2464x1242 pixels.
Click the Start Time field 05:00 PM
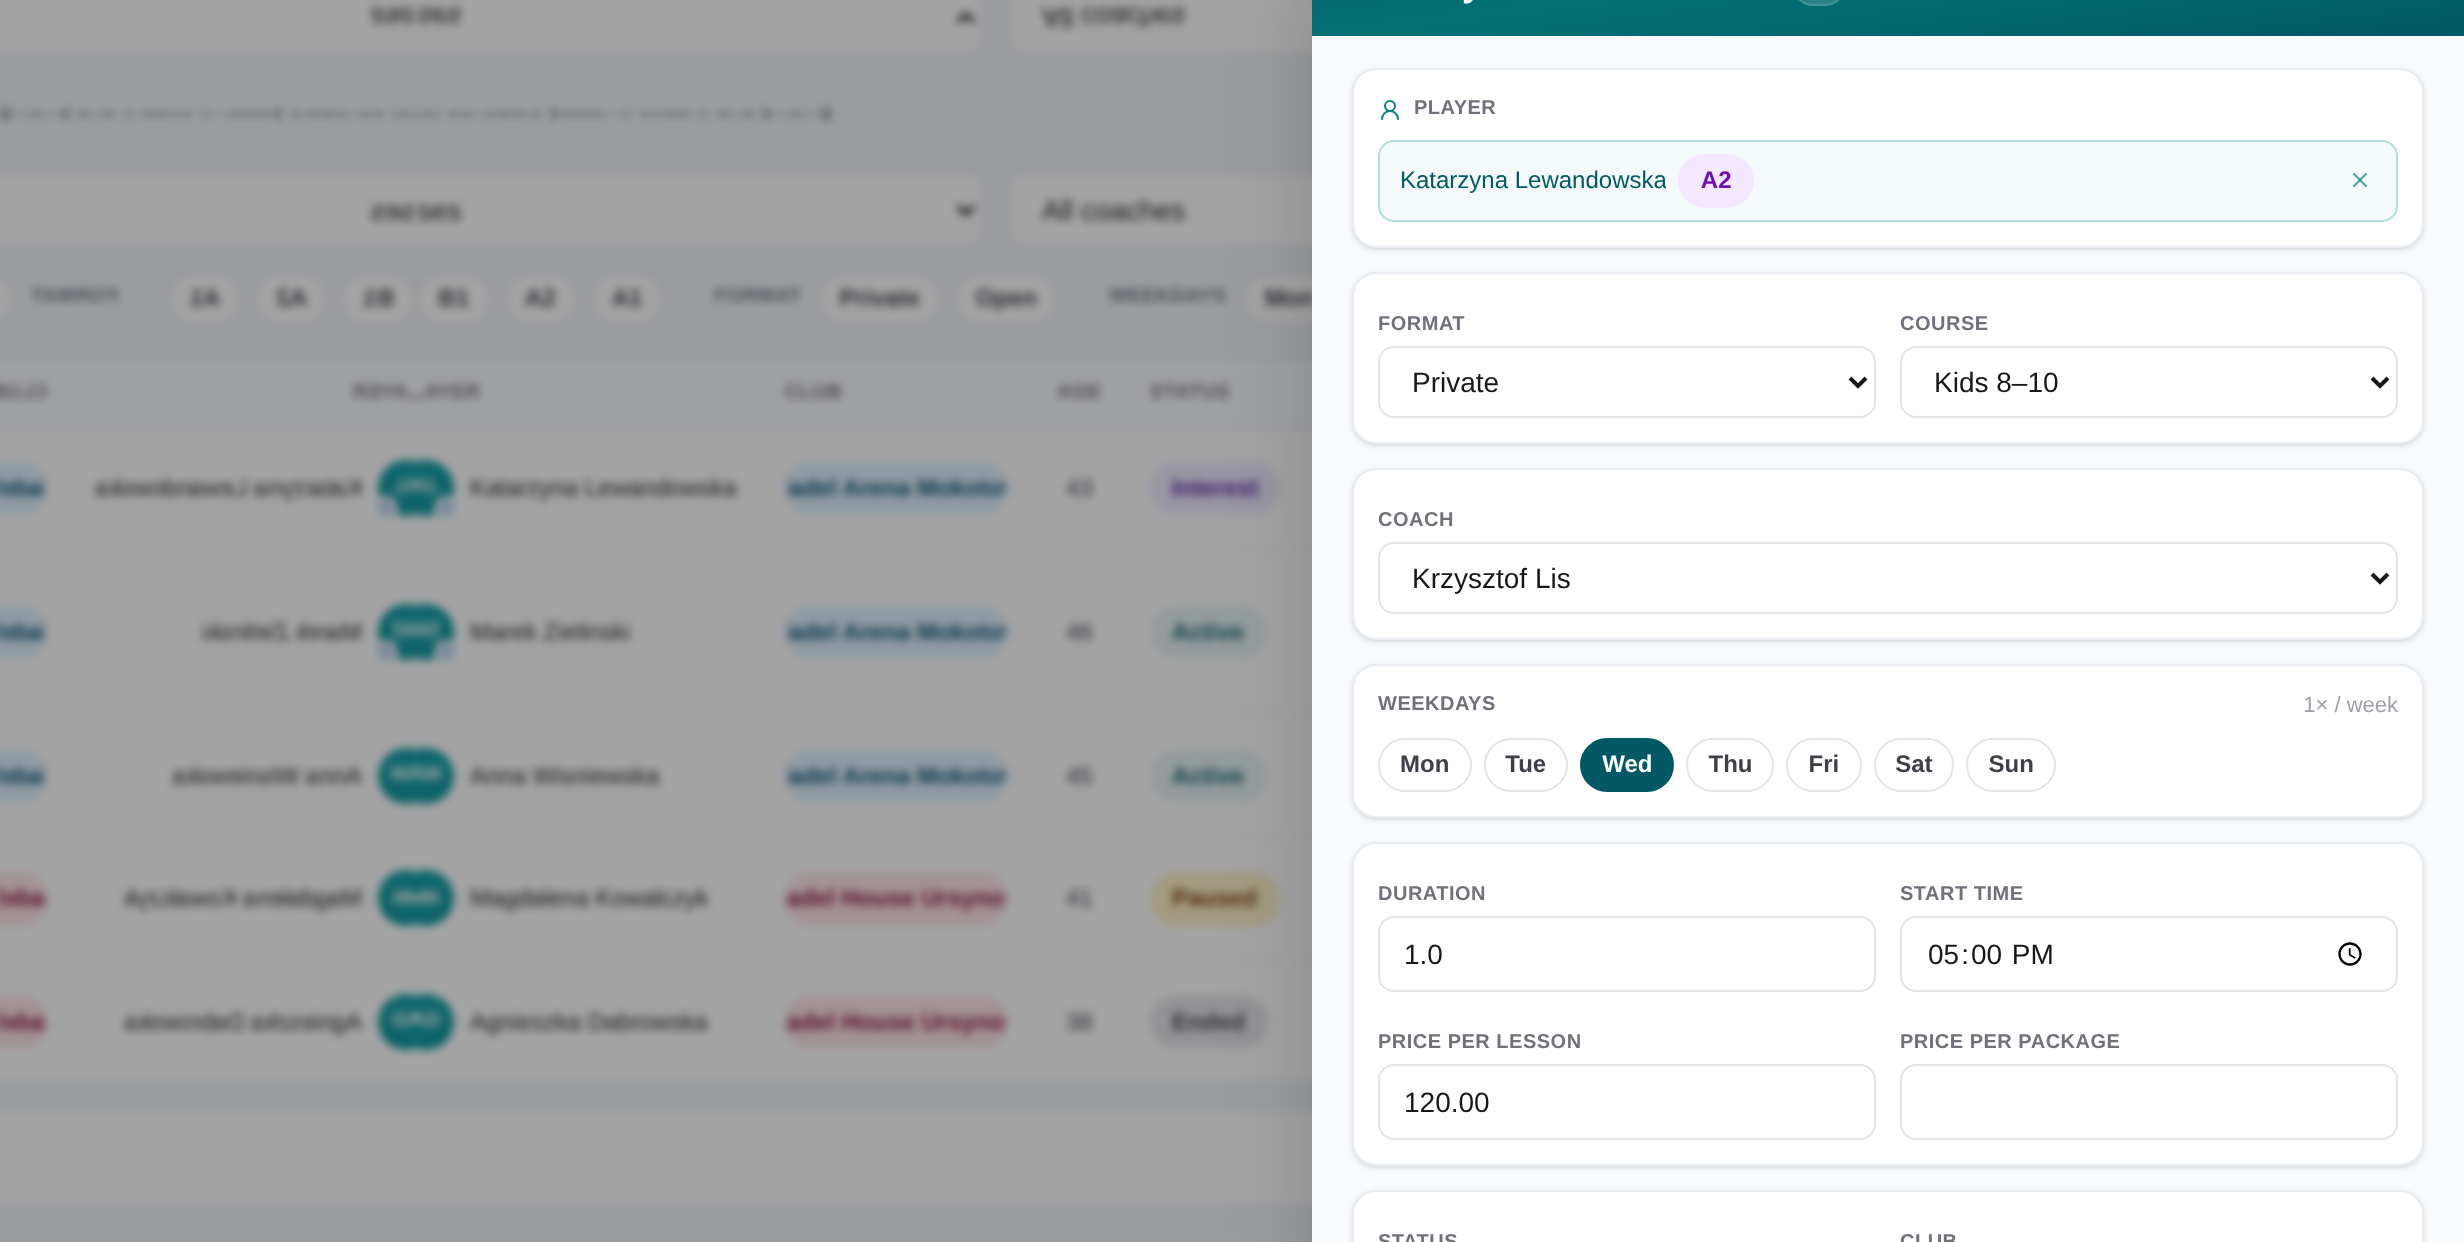pos(2148,954)
